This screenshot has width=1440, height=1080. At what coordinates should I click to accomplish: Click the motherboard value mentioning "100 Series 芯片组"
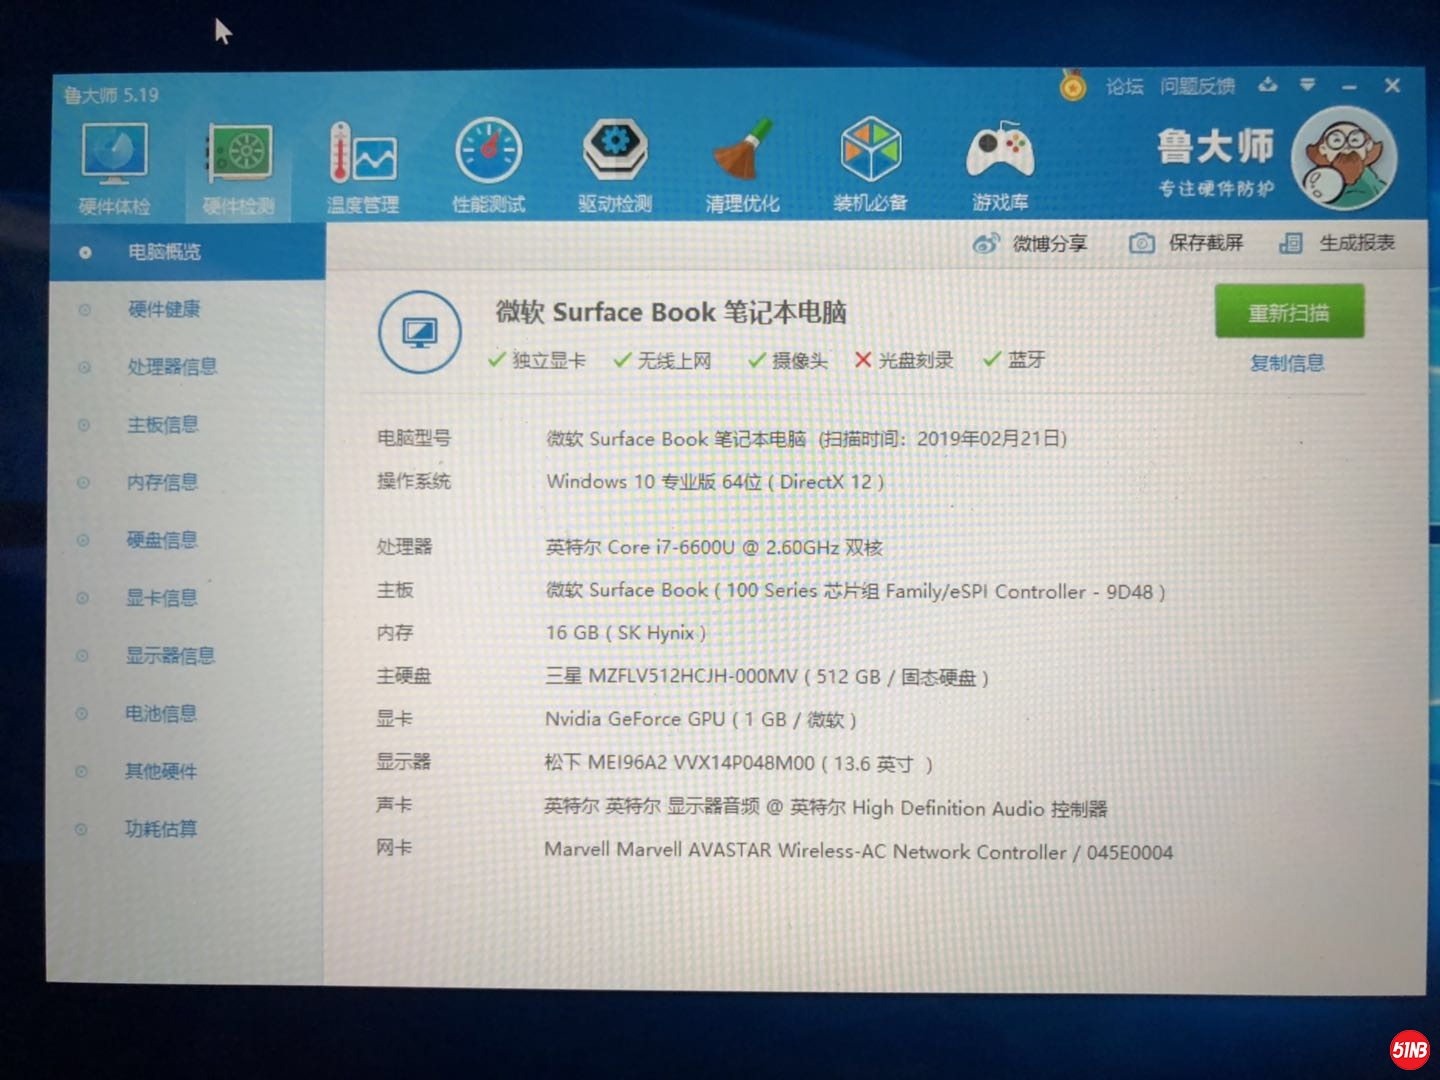pos(855,591)
